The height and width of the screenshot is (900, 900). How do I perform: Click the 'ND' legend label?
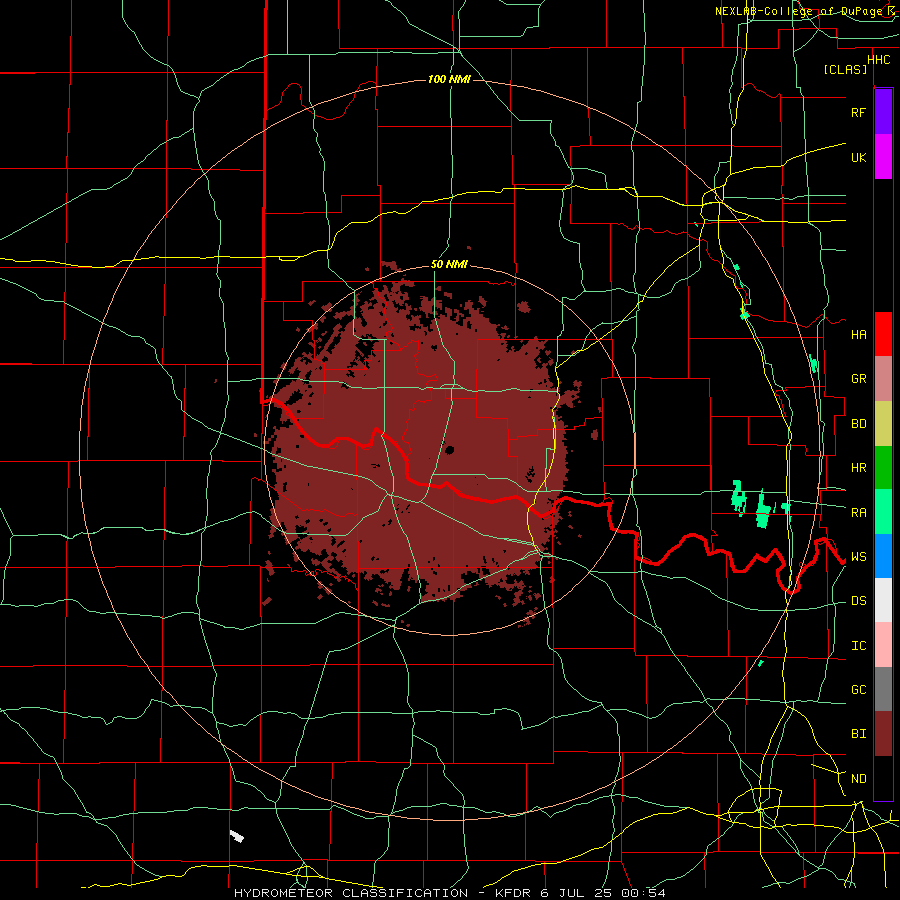(x=859, y=778)
